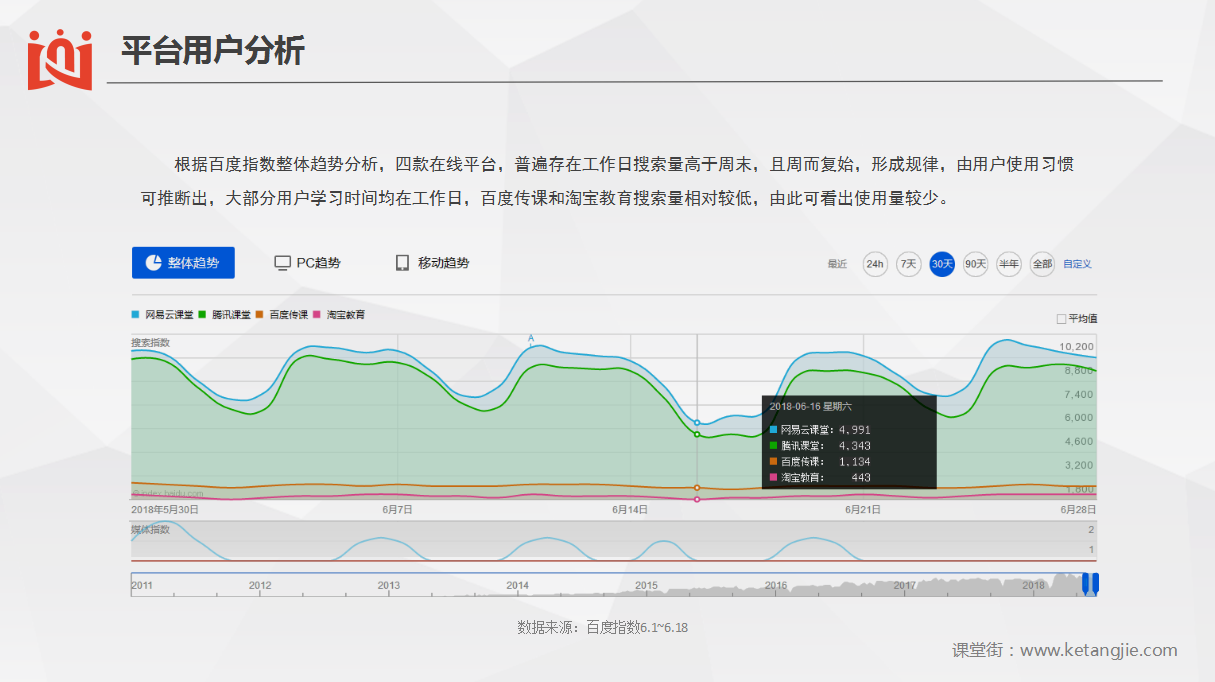Click the 2015 label on the year timeline
The image size is (1215, 682).
pos(646,585)
